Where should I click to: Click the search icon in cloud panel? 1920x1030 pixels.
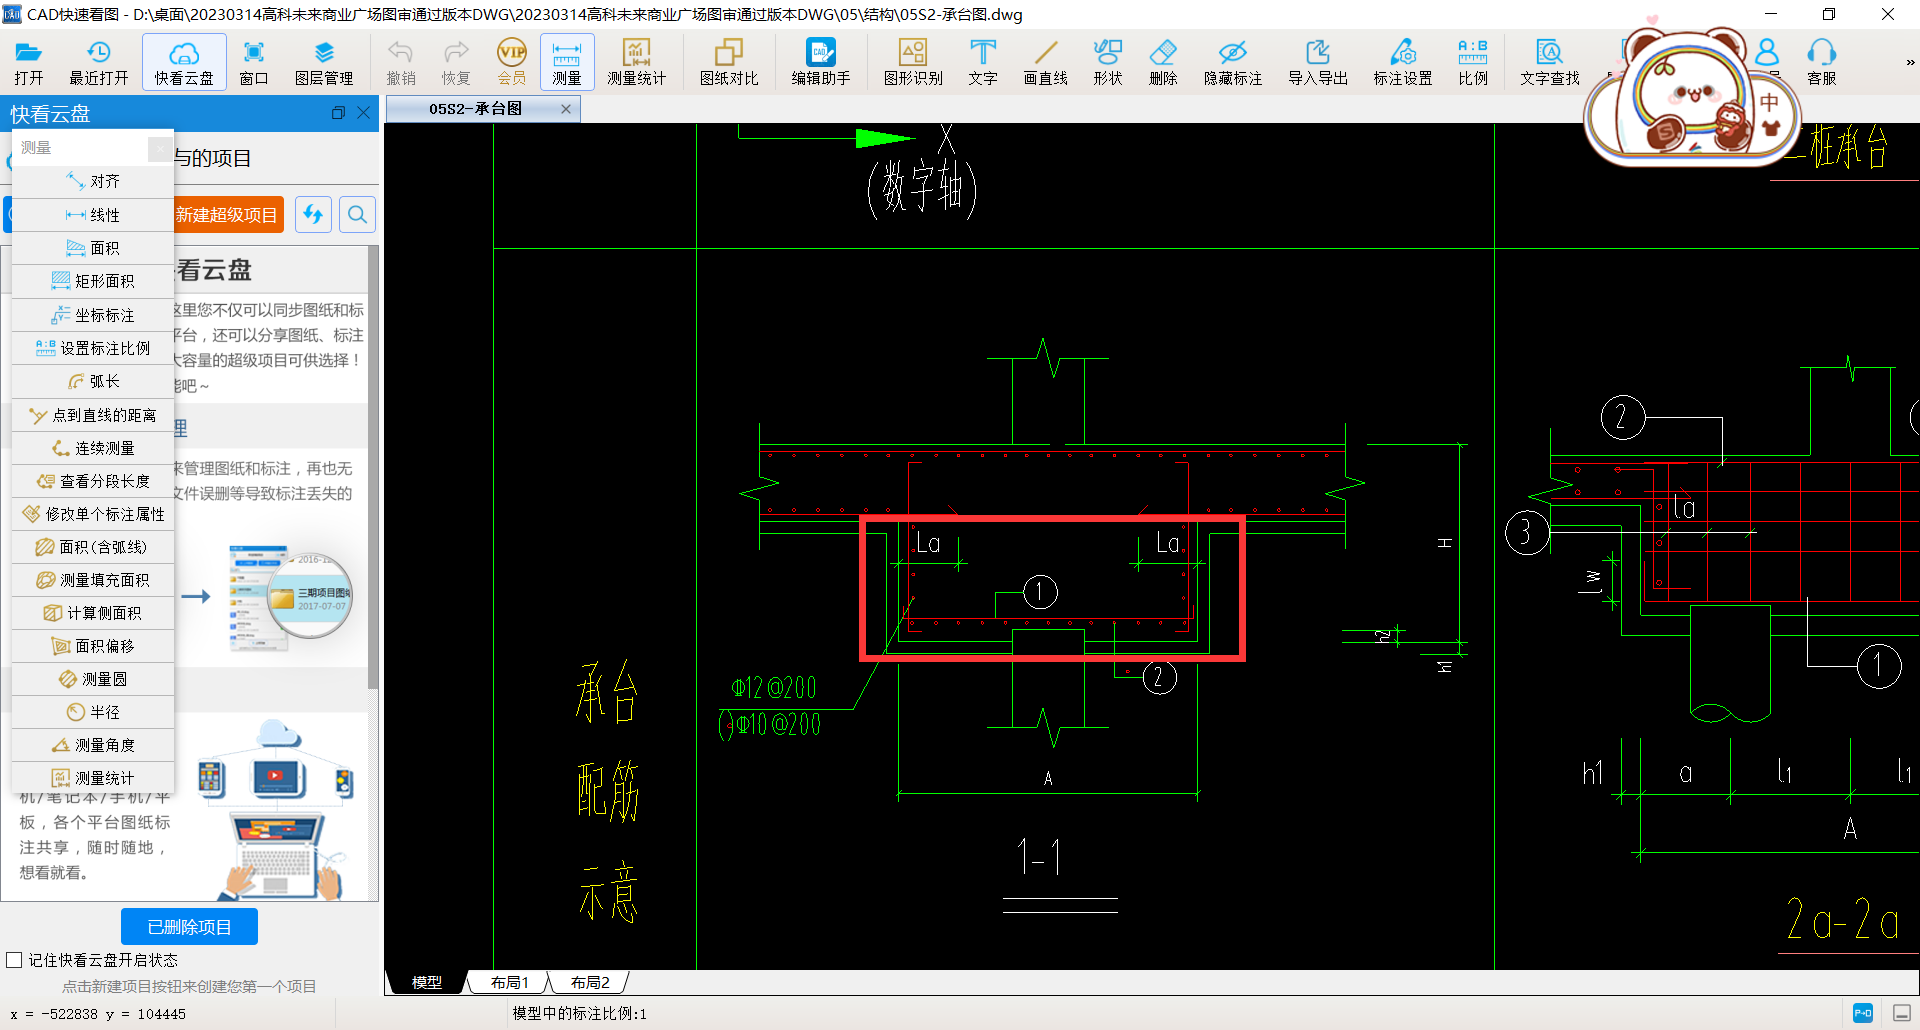click(357, 214)
